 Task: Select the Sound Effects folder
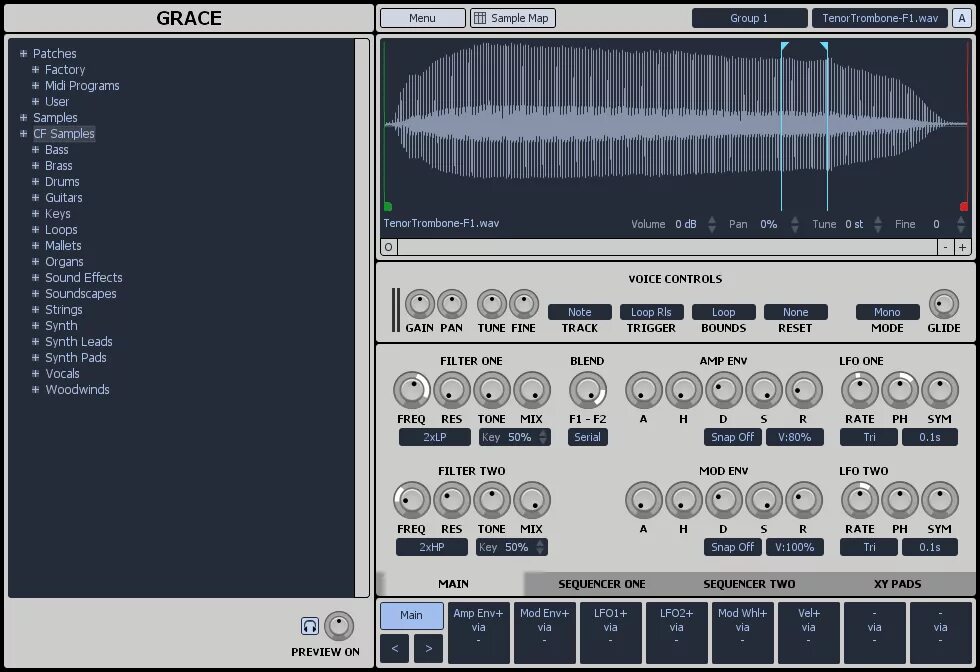pyautogui.click(x=84, y=278)
